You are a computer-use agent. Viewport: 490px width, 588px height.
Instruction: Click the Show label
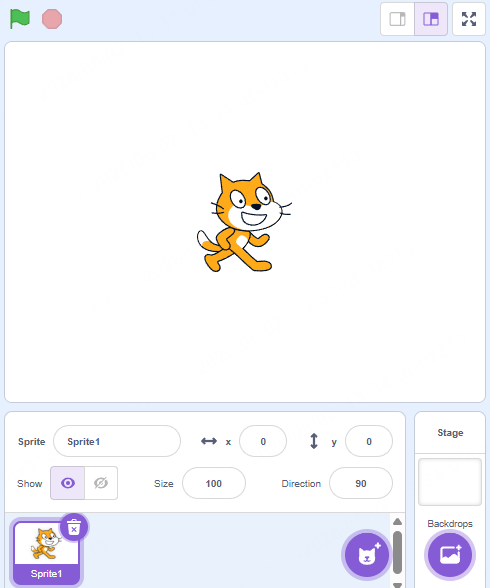pos(30,483)
